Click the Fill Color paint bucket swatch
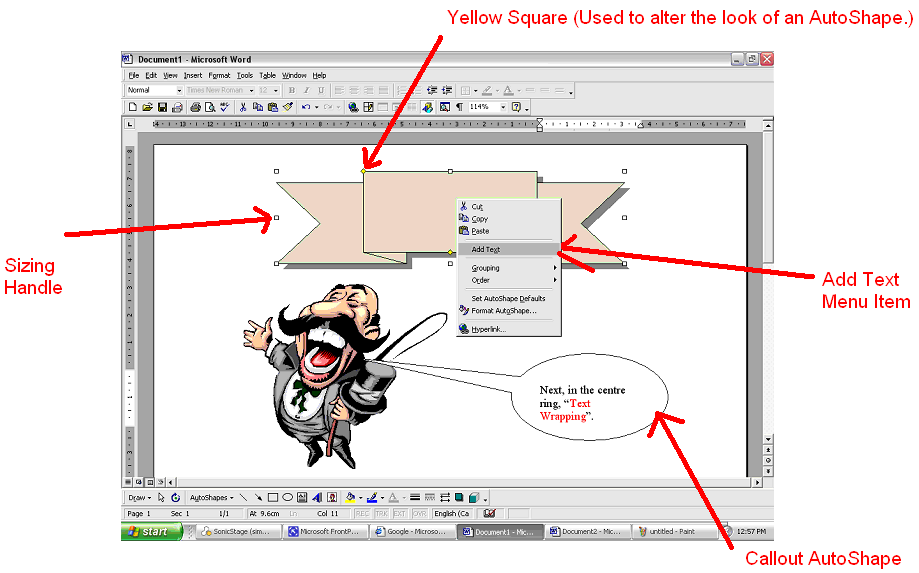Viewport: 919px width, 573px height. point(350,497)
